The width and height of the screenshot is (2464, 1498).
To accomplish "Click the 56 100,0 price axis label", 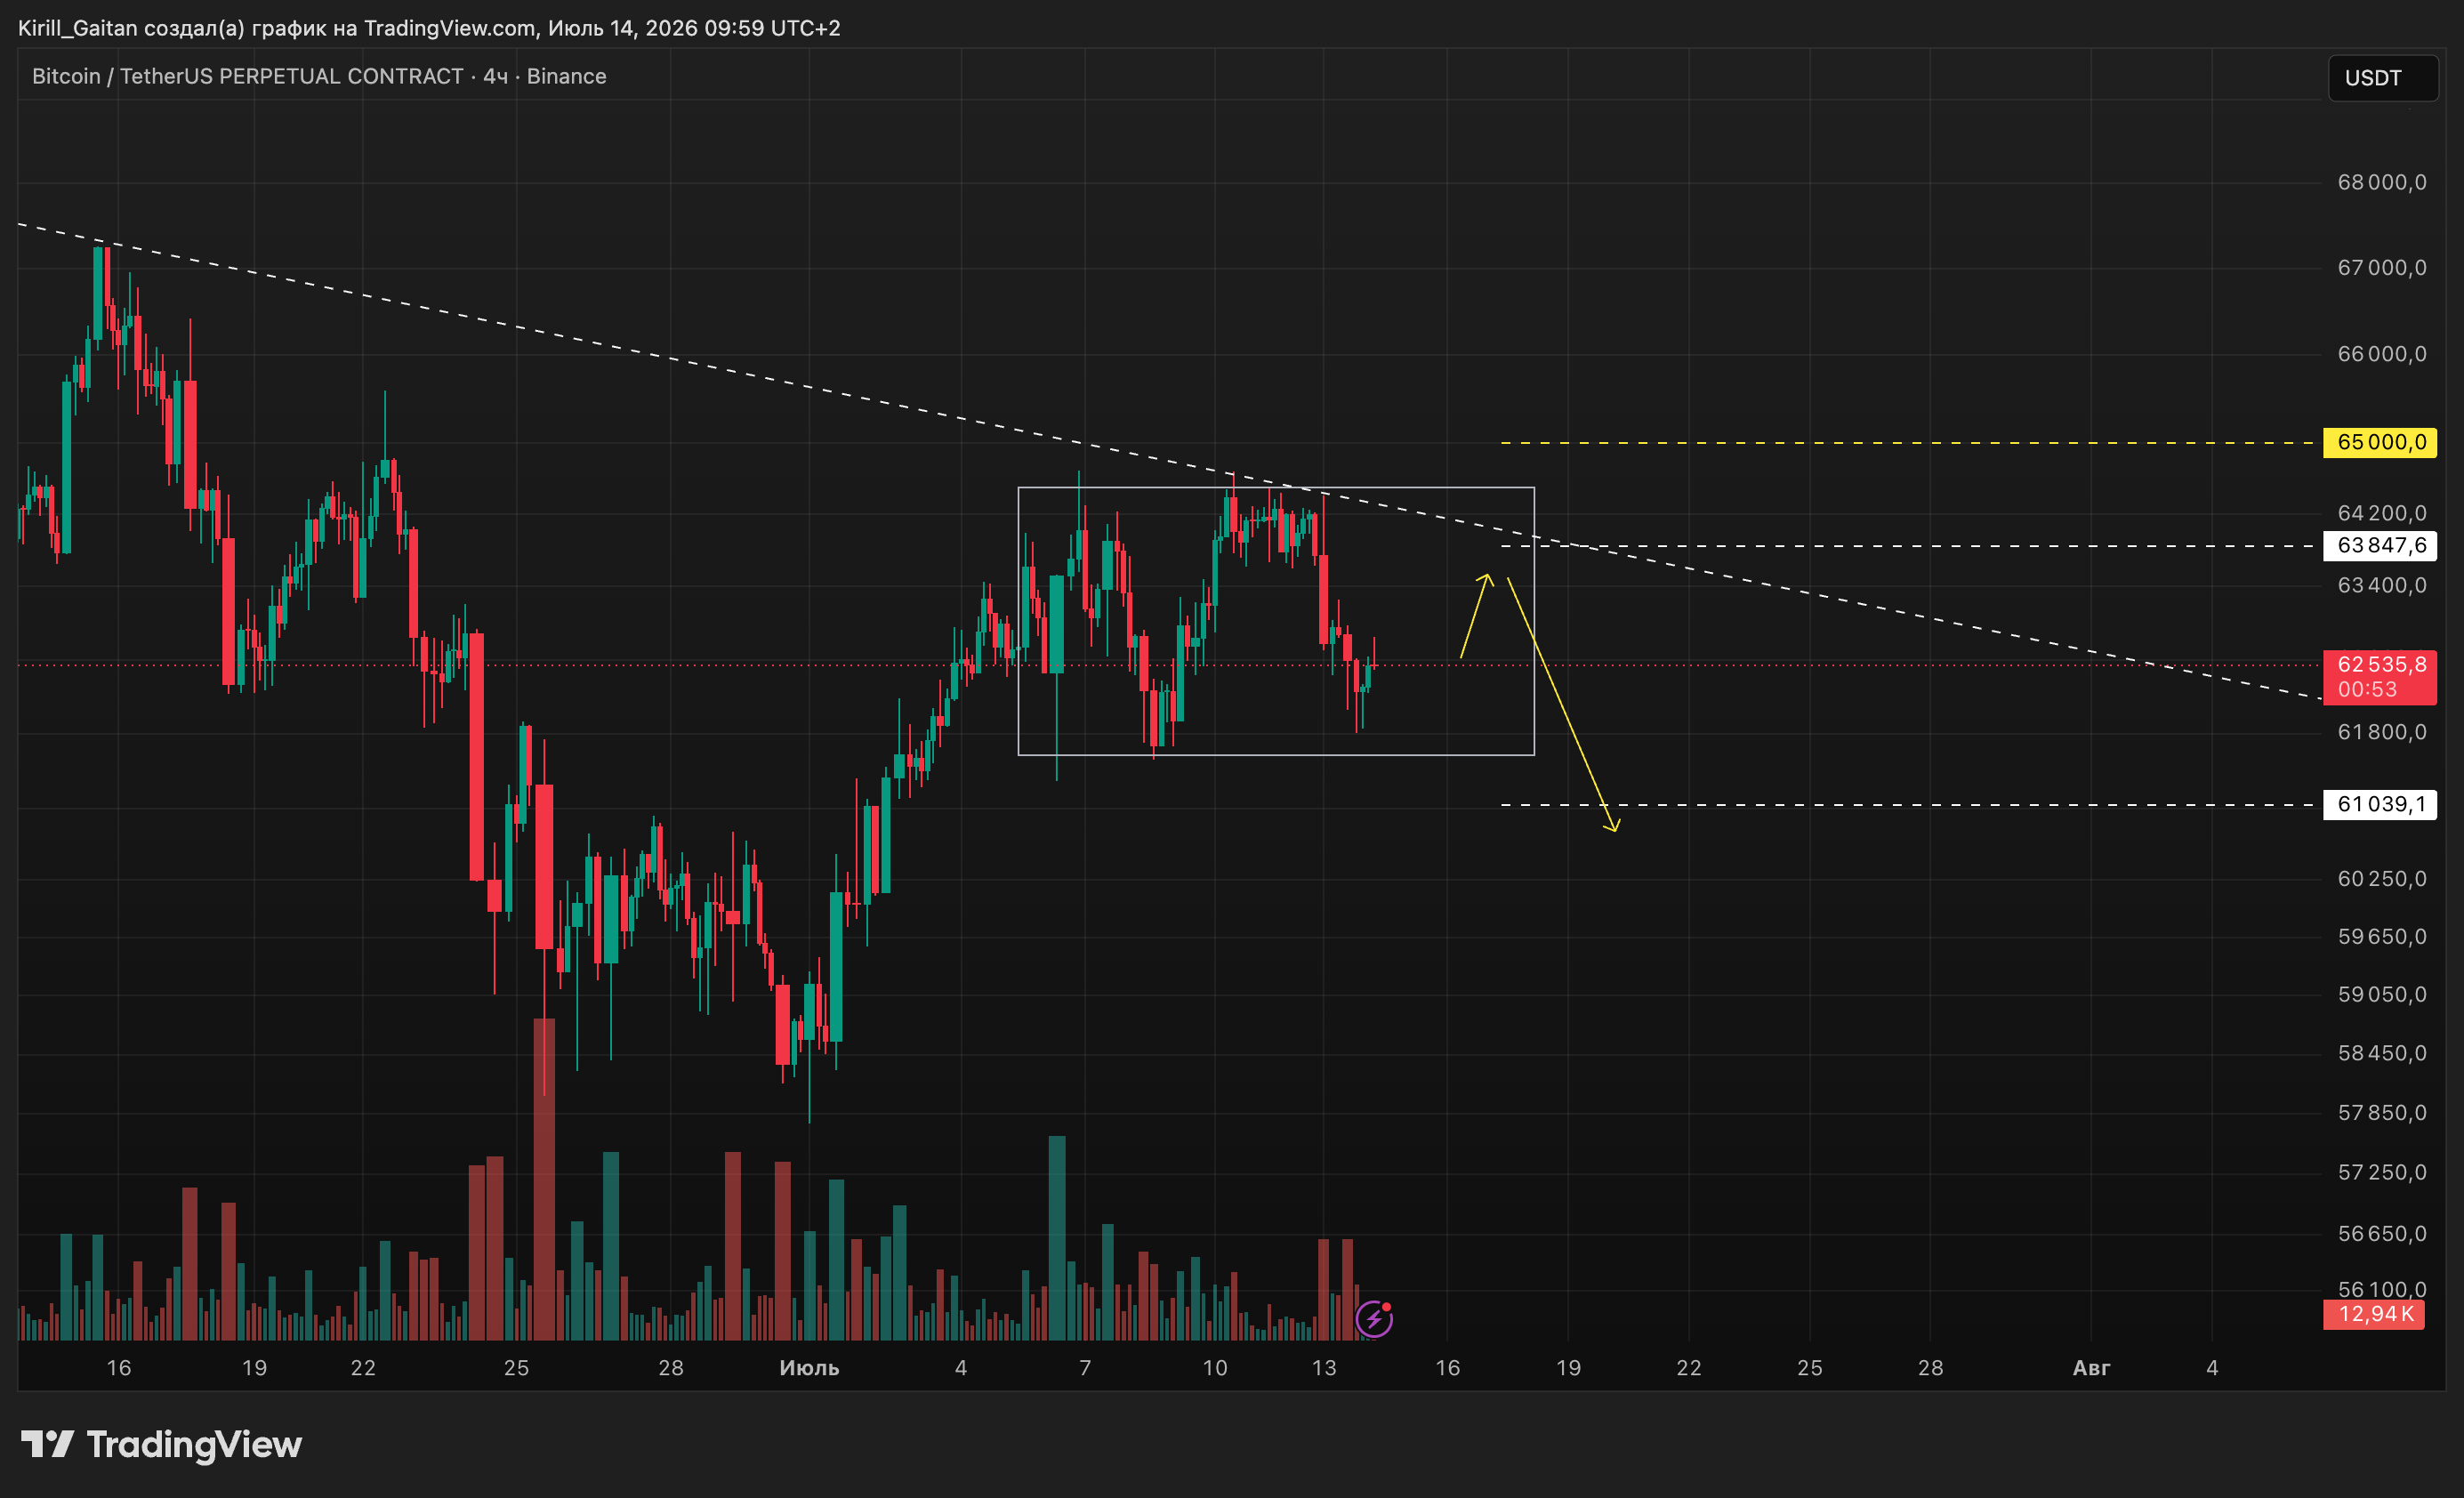I will (2381, 1289).
